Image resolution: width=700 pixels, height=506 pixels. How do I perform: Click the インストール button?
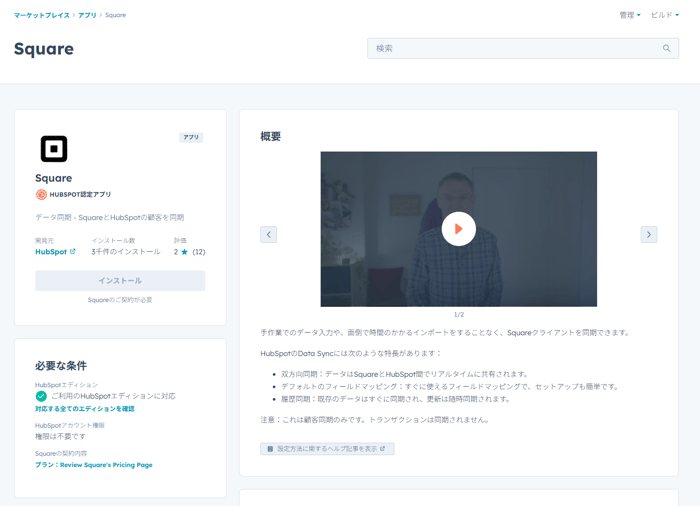[120, 281]
